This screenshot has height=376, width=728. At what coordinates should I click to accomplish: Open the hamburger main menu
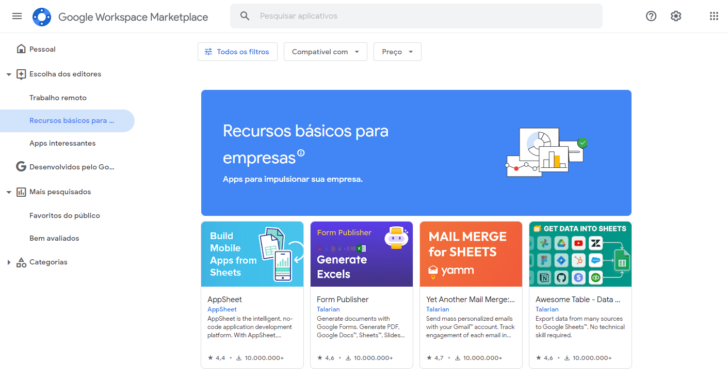click(x=17, y=16)
